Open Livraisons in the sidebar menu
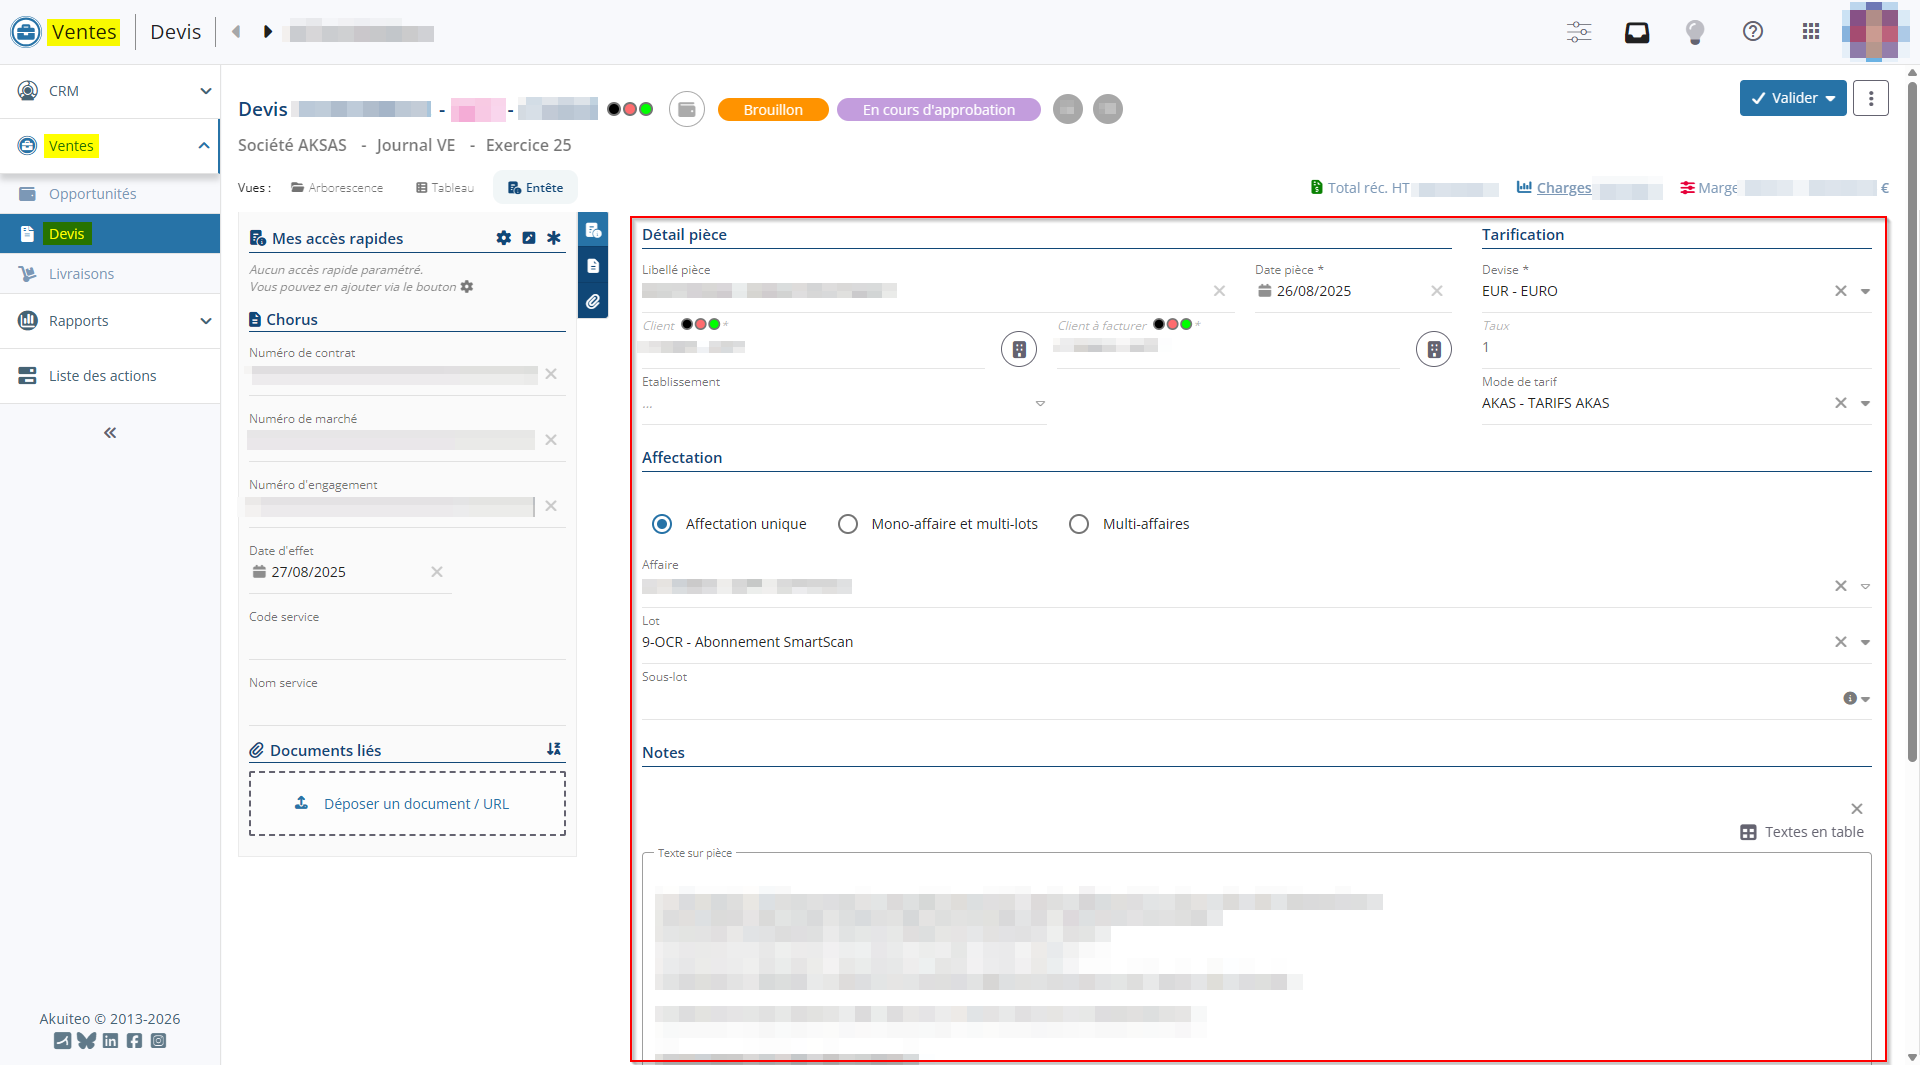 (x=81, y=274)
